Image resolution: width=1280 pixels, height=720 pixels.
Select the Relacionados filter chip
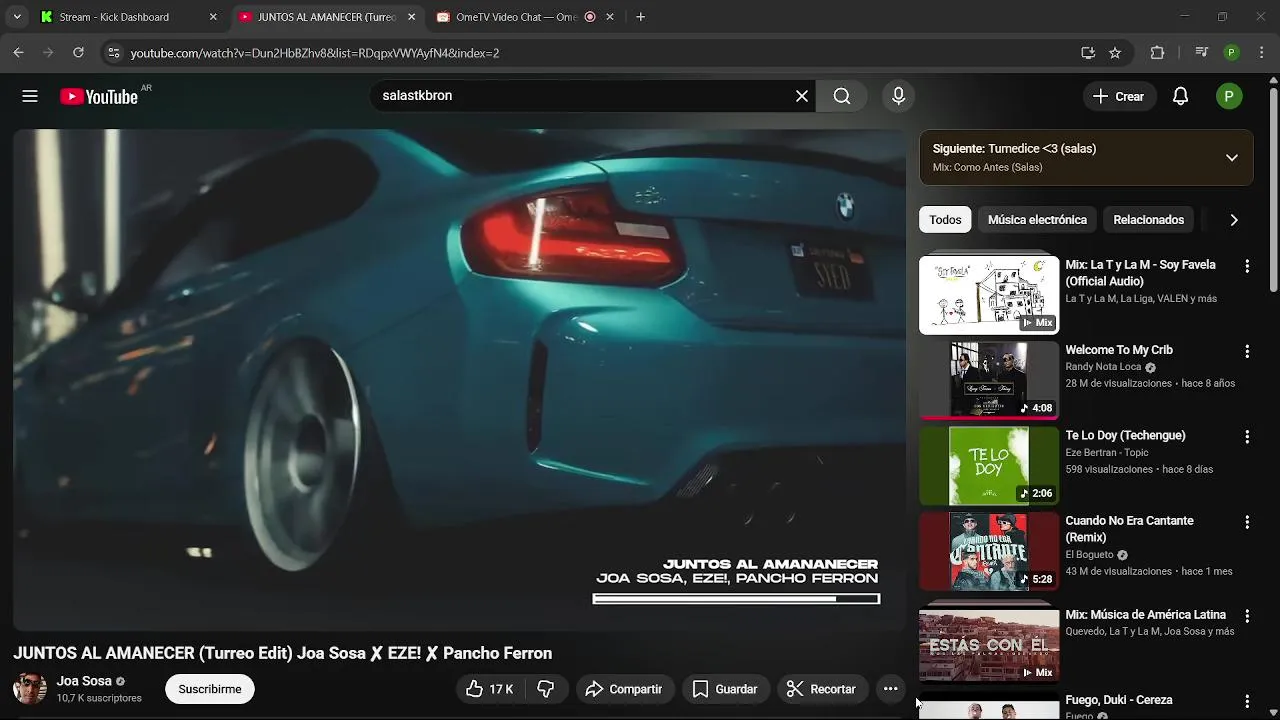tap(1148, 220)
